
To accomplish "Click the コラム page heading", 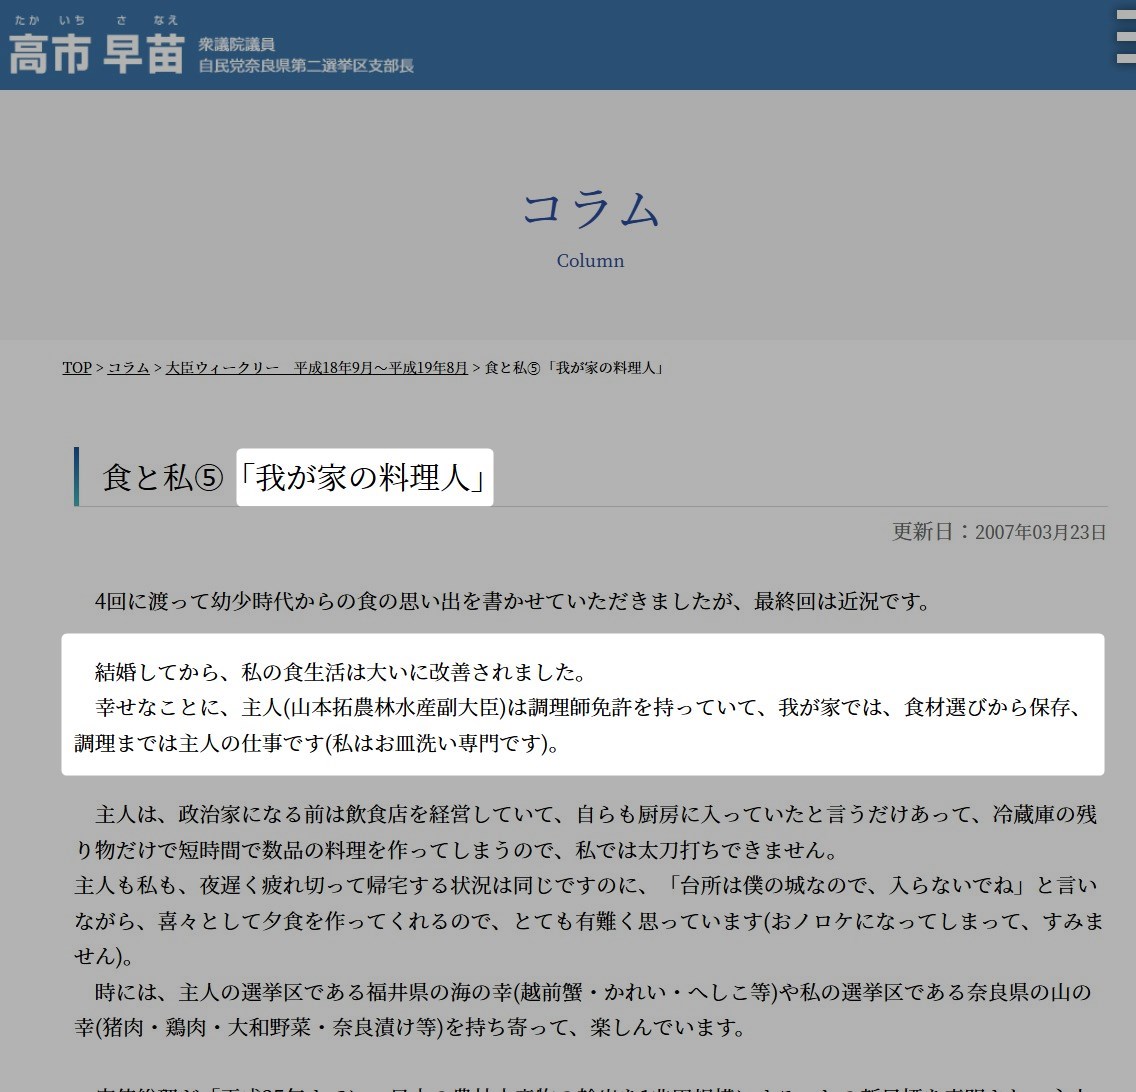I will [590, 209].
